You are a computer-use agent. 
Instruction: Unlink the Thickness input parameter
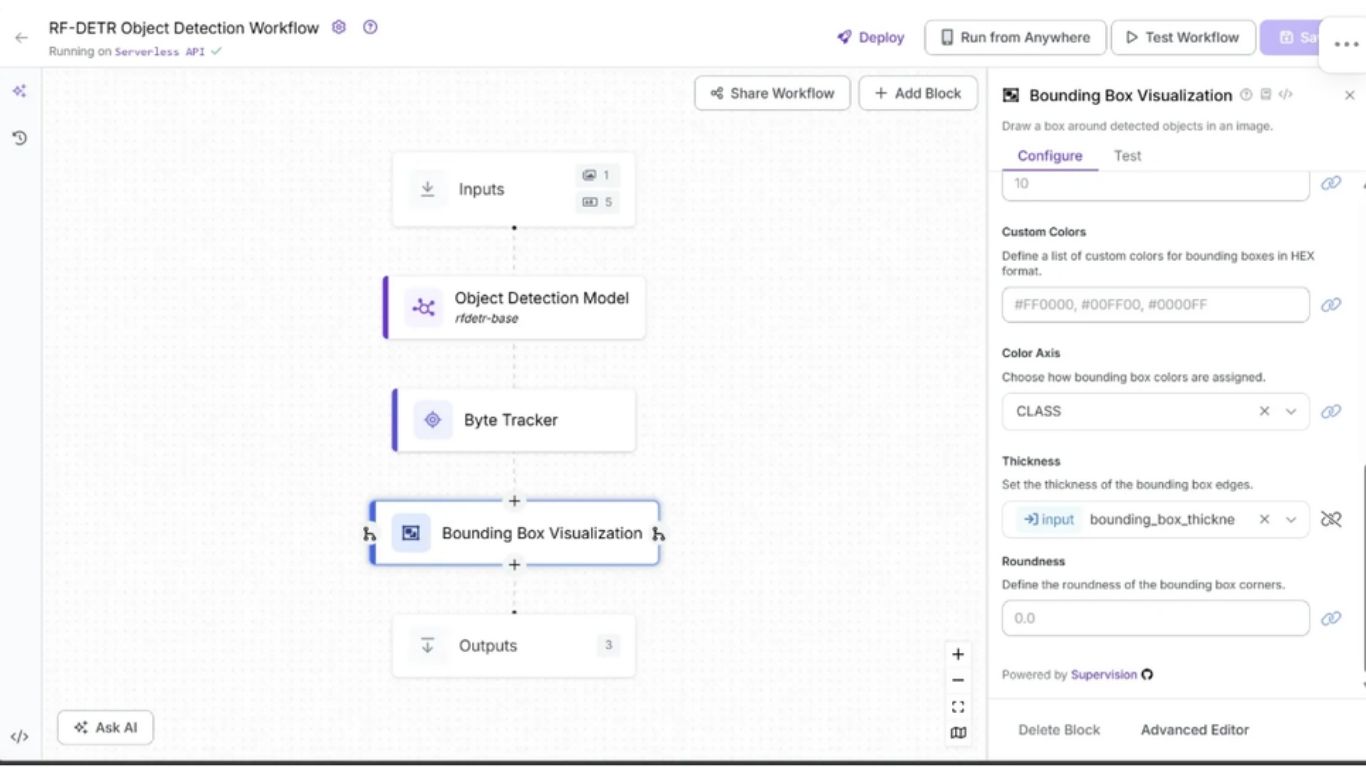[1331, 519]
